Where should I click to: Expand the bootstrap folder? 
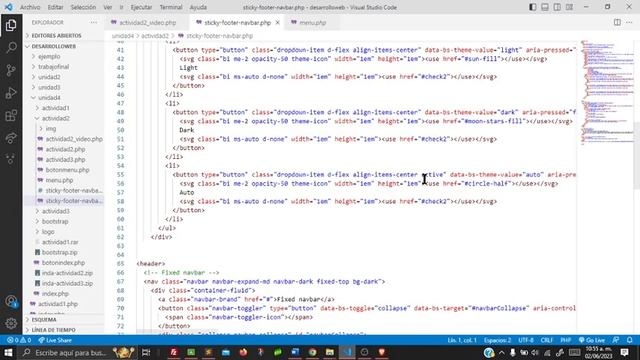(55, 221)
